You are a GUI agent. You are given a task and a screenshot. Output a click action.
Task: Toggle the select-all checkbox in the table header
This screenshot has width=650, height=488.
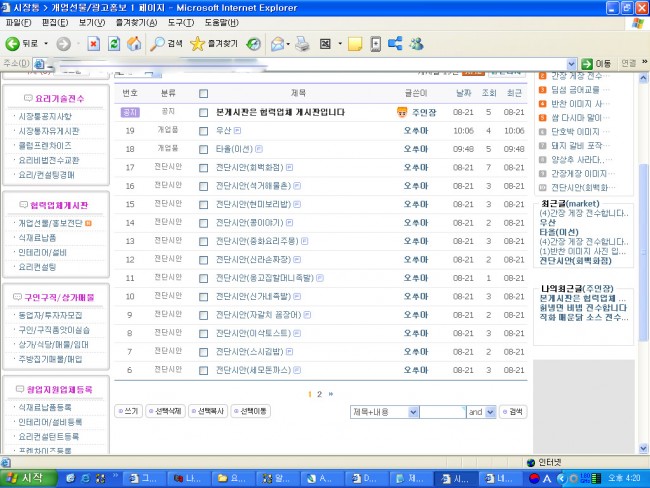[x=204, y=93]
